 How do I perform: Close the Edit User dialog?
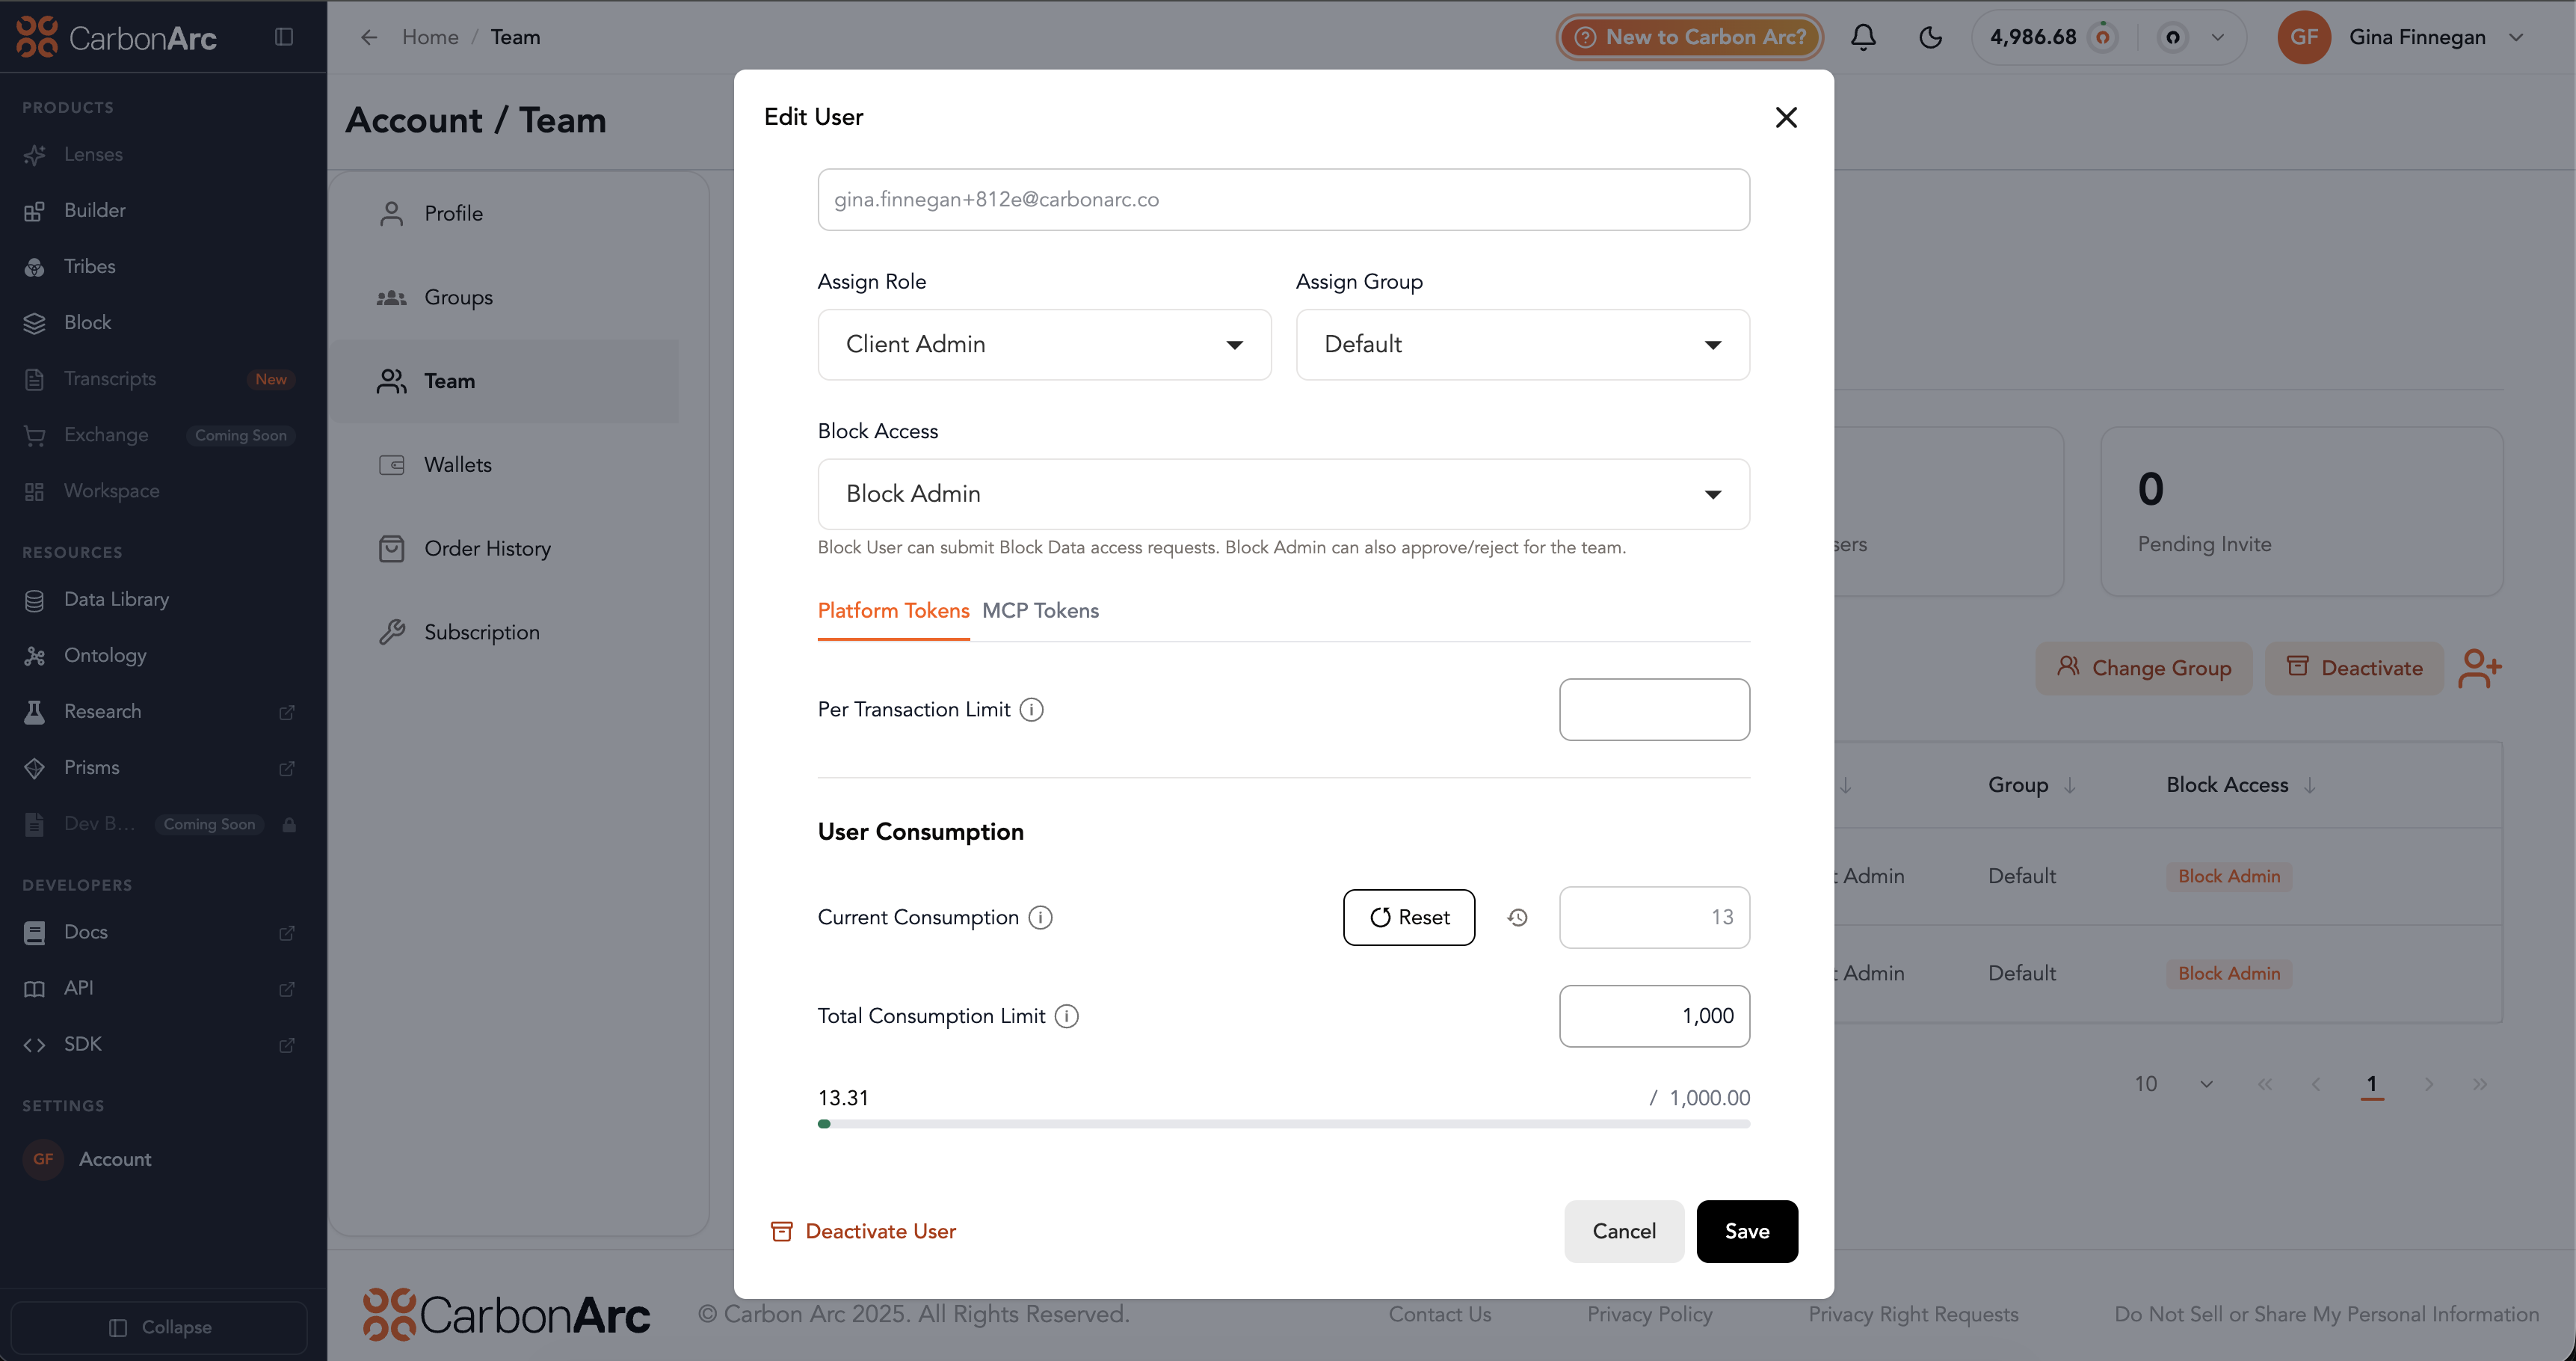click(1786, 117)
